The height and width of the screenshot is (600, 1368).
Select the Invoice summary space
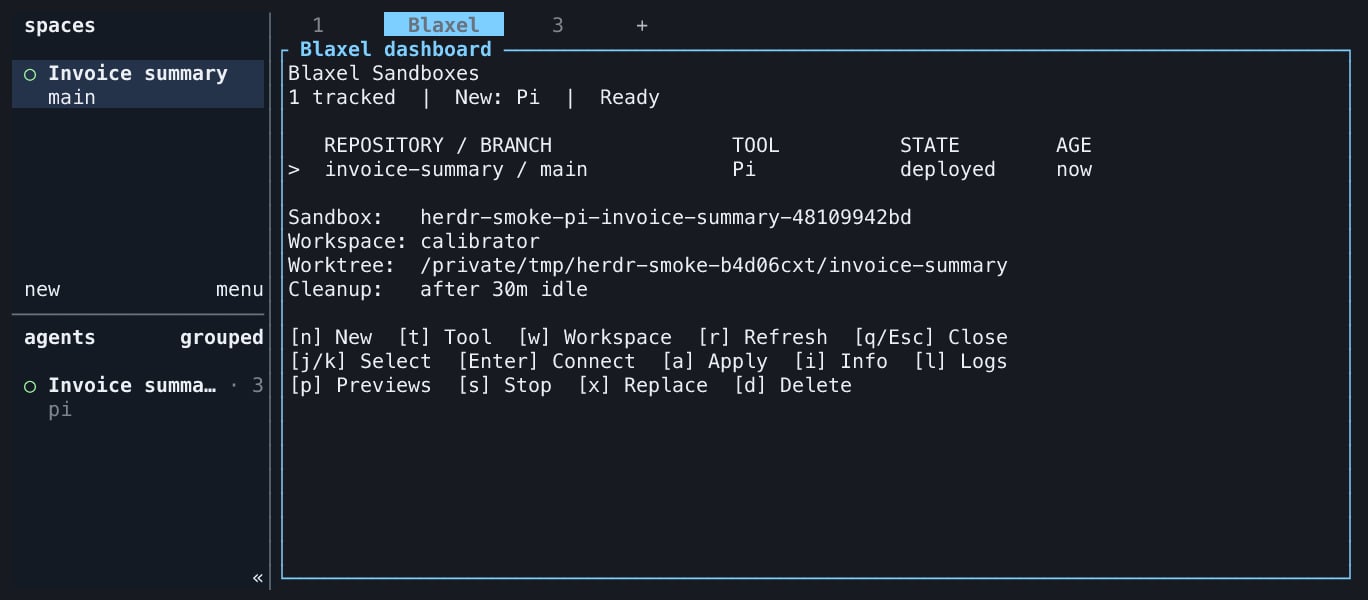pyautogui.click(x=138, y=85)
